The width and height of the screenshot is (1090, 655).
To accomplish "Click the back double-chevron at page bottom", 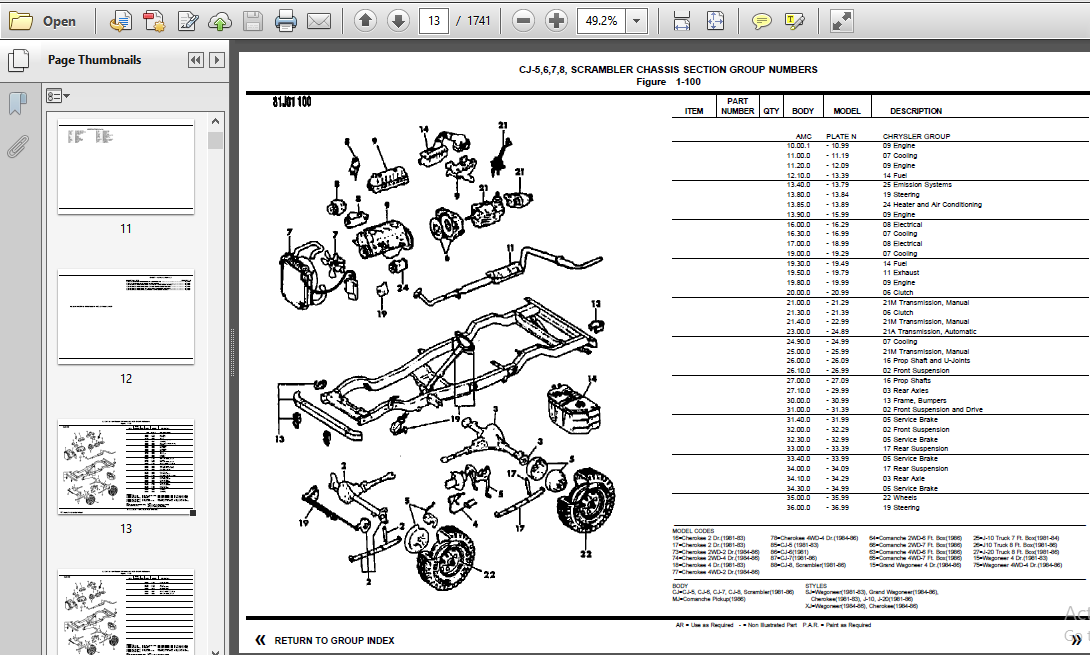I will (x=260, y=640).
